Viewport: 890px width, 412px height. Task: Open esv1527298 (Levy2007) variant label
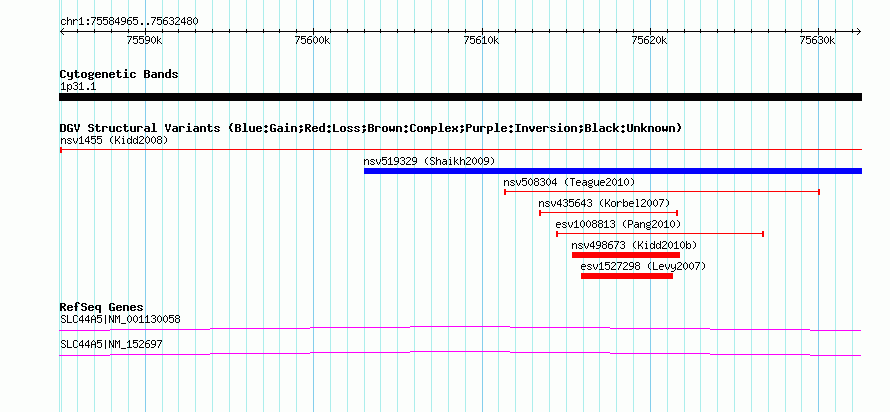[x=643, y=266]
